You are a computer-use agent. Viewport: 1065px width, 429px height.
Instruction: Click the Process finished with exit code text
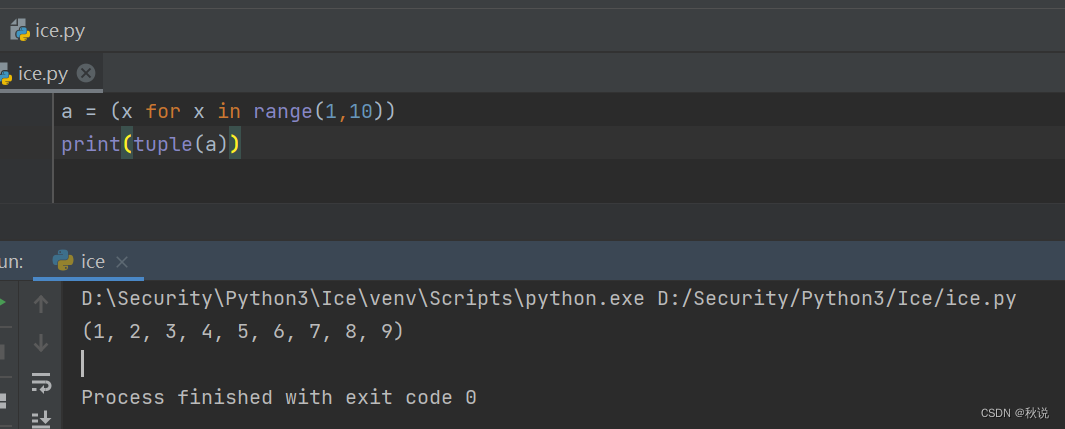(279, 397)
